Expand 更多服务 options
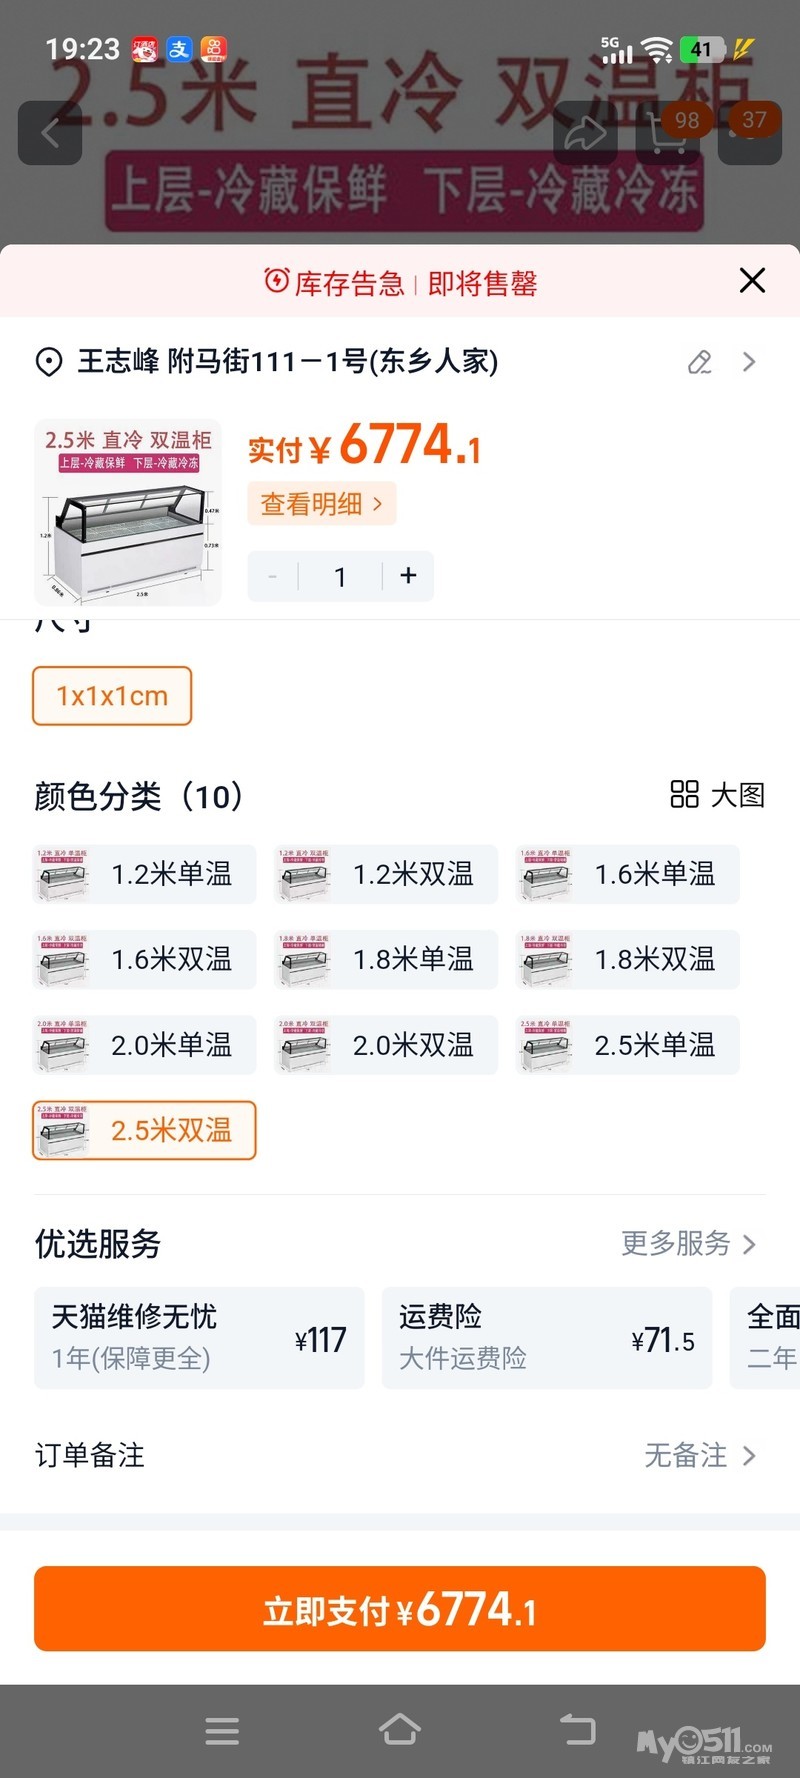 [x=688, y=1244]
